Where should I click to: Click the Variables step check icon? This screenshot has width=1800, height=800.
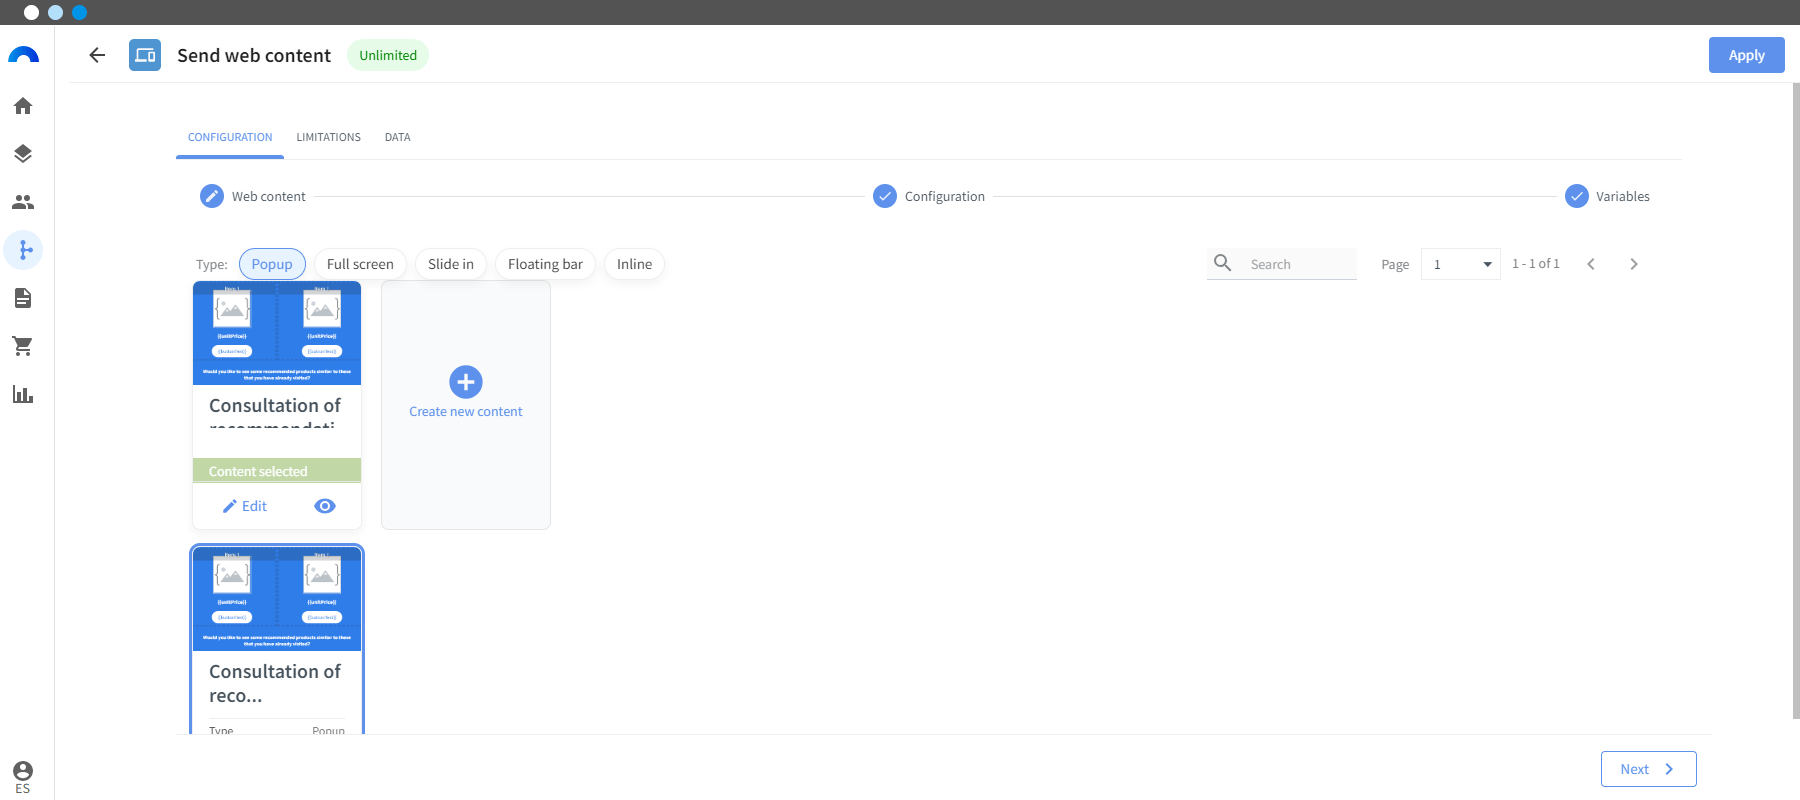coord(1577,196)
